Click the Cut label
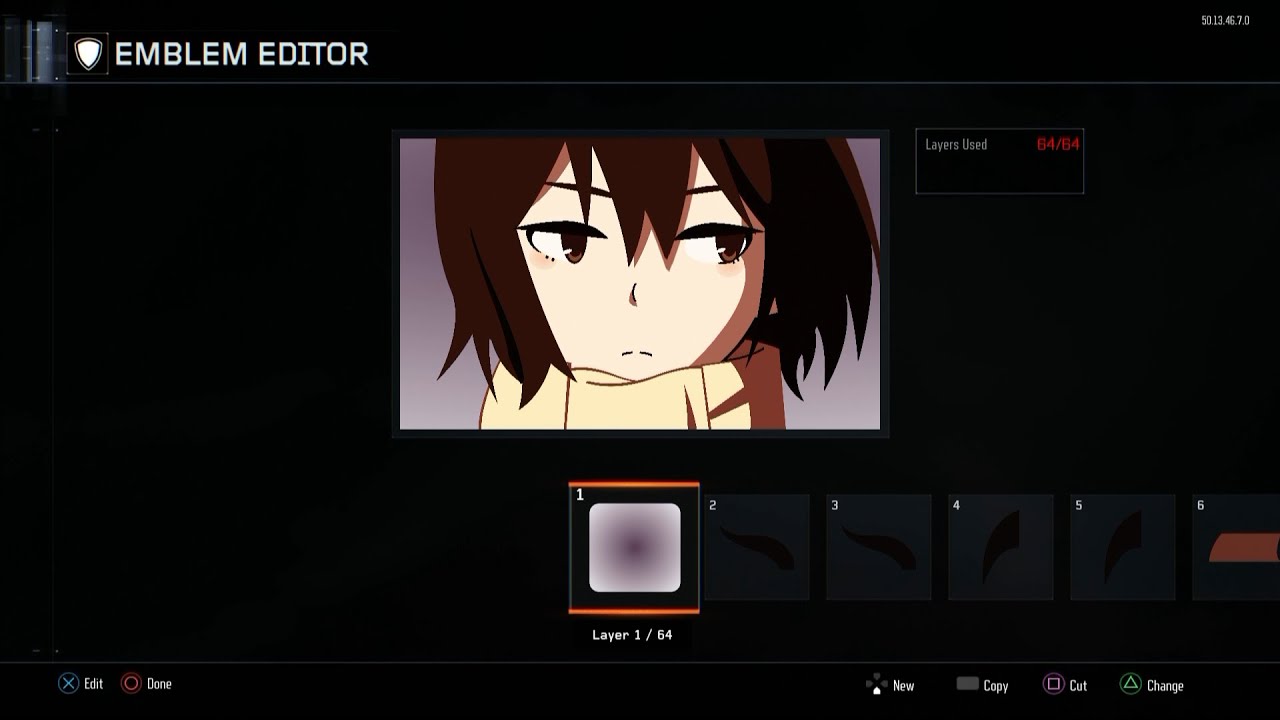The height and width of the screenshot is (720, 1280). click(1078, 686)
